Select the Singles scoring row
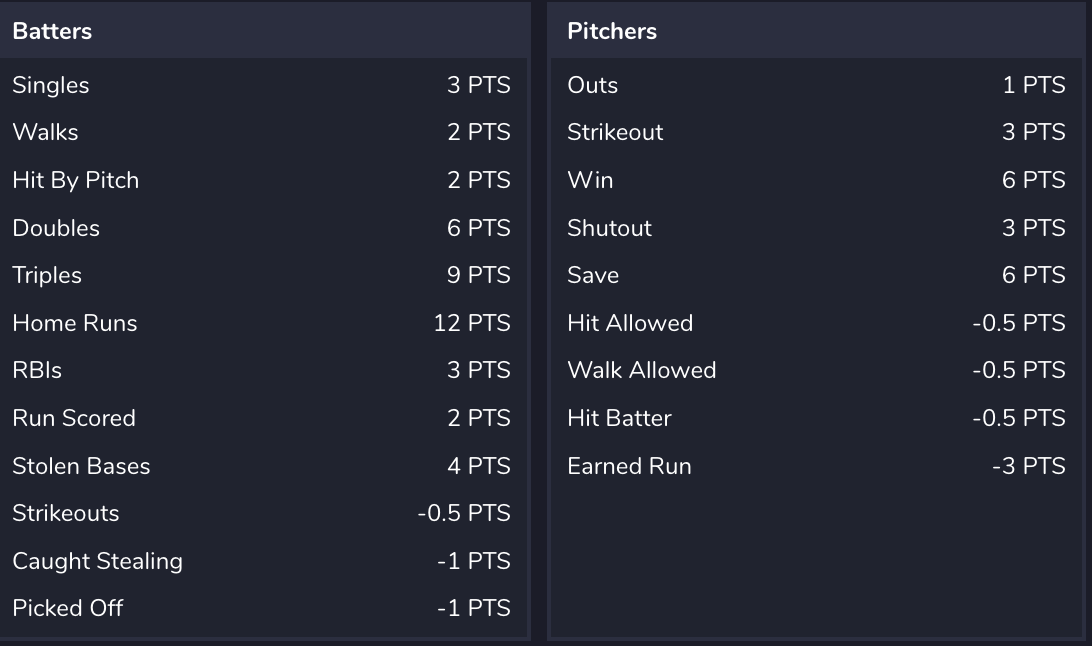 (264, 85)
